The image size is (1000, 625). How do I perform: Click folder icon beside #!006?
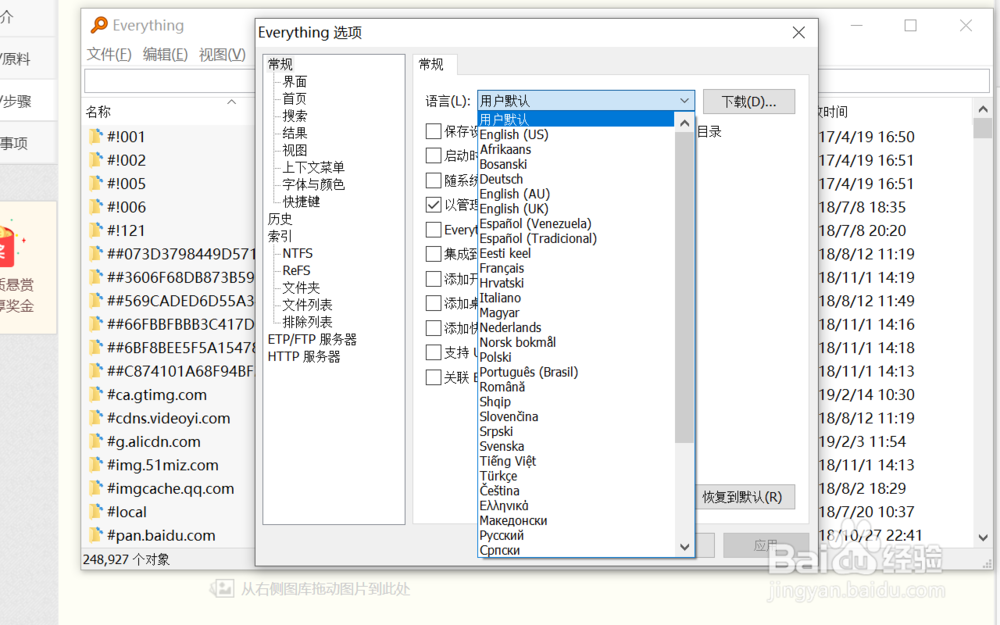pos(96,207)
